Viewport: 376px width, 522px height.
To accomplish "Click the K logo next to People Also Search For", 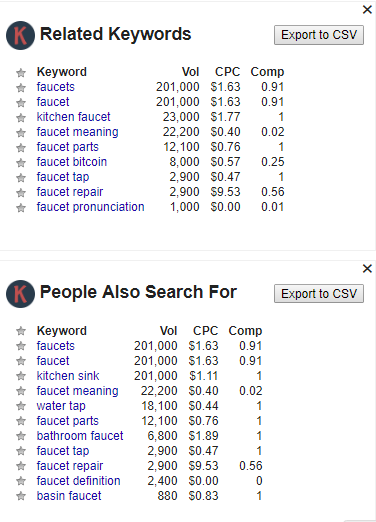I will coord(20,294).
